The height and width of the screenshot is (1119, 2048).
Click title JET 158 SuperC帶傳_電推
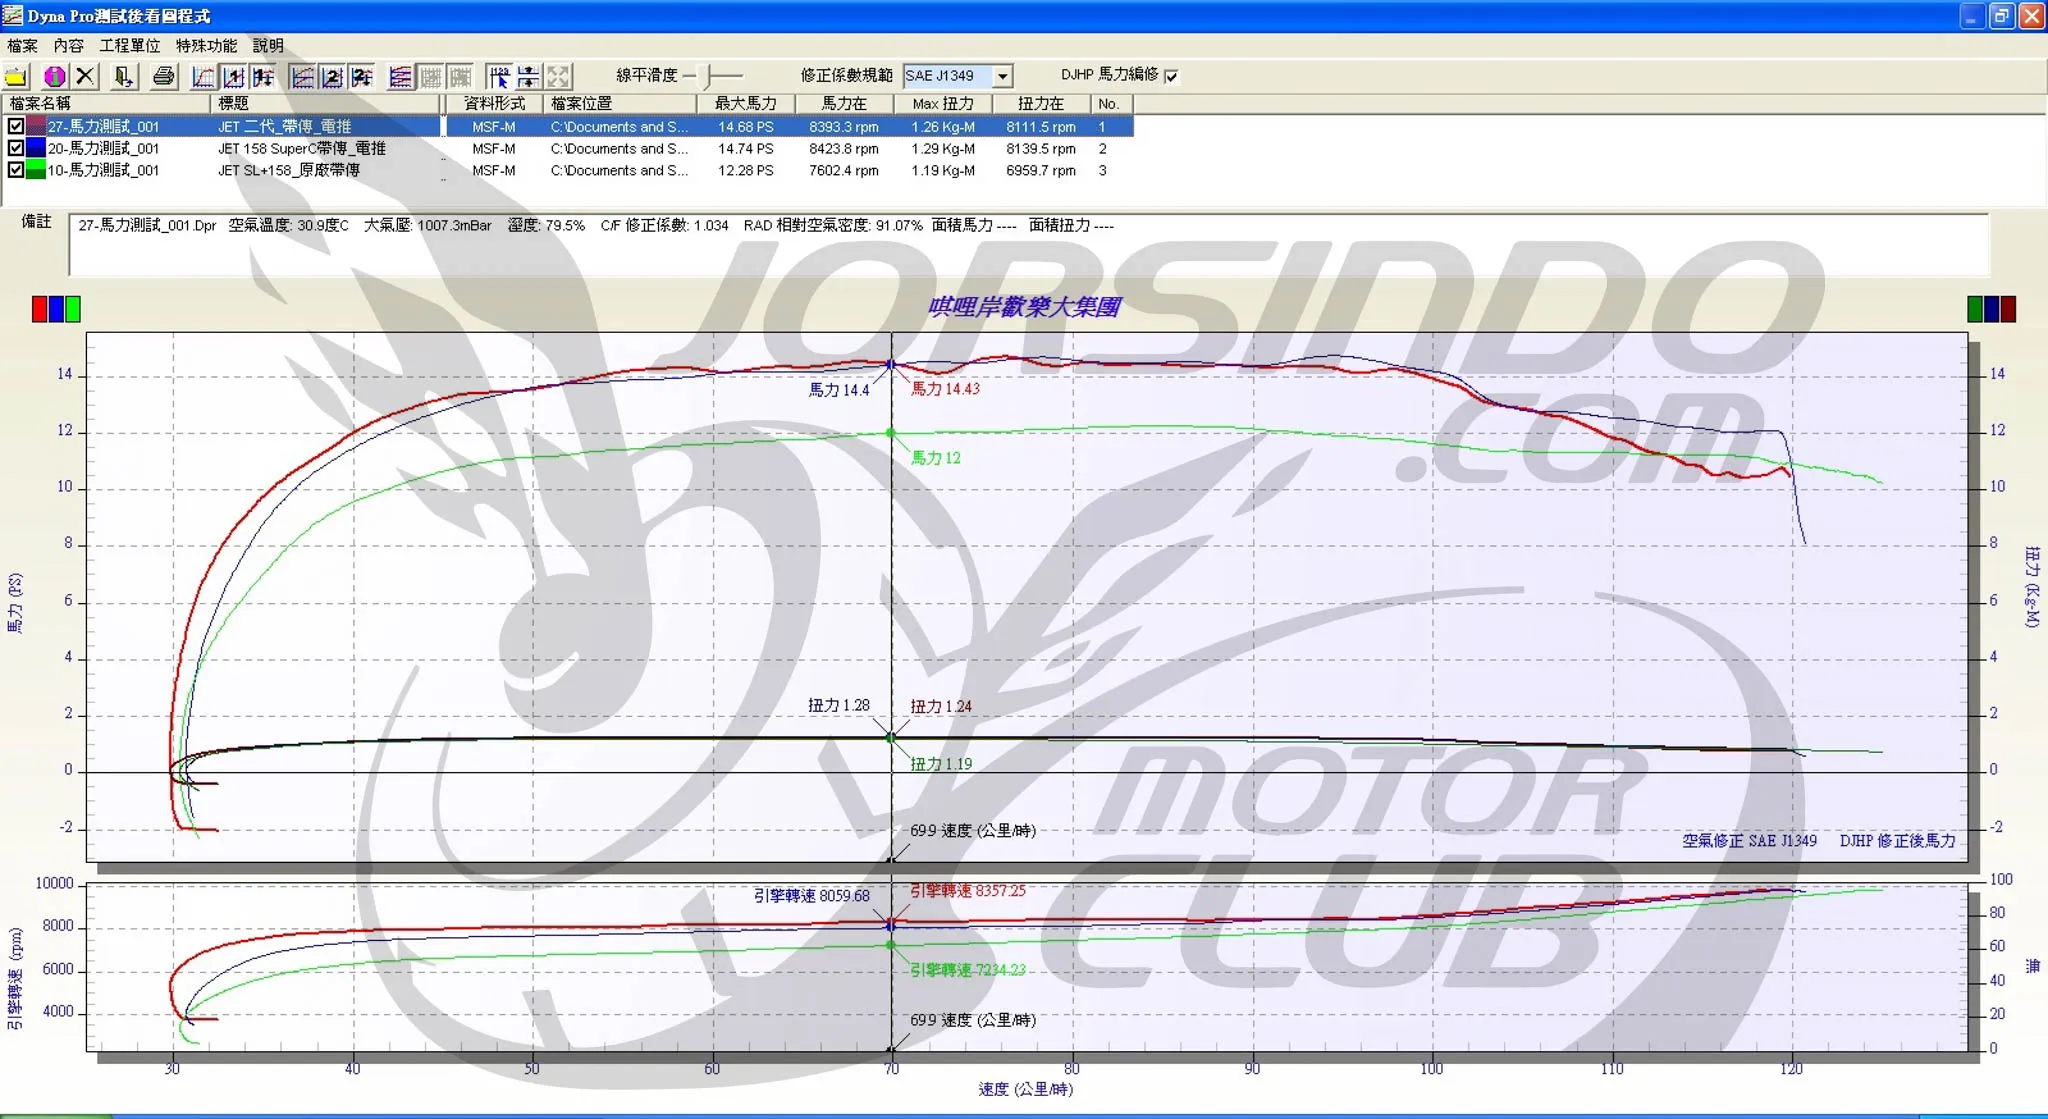coord(301,148)
